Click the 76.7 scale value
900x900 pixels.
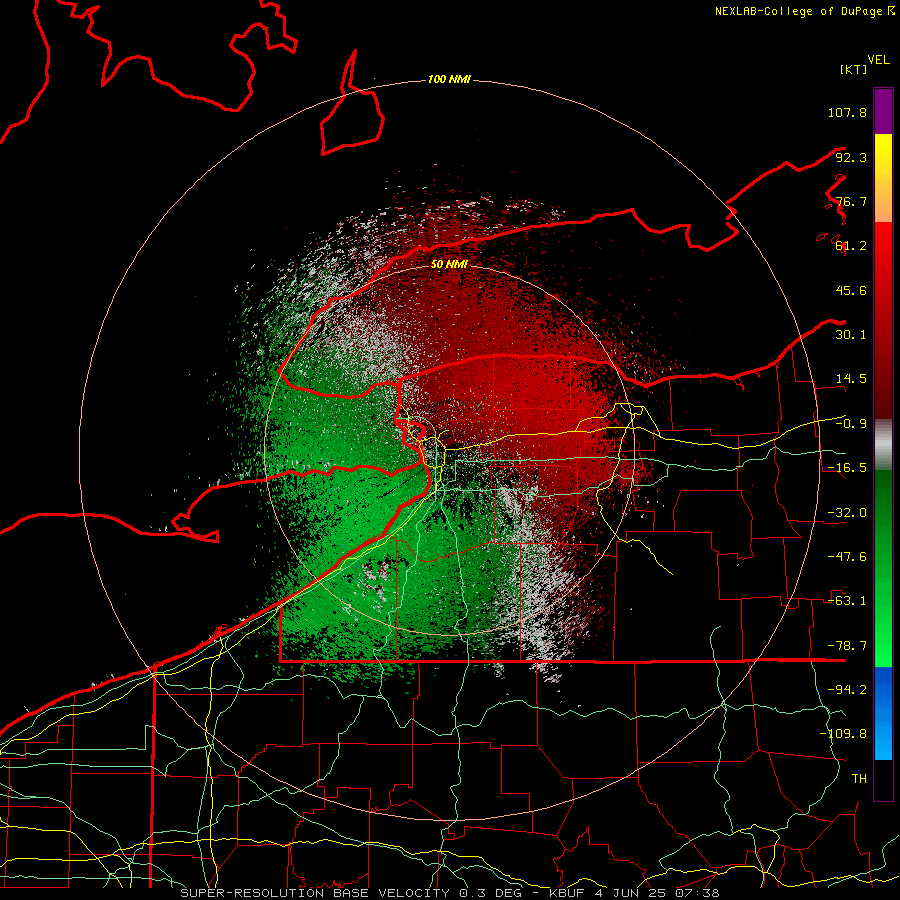tap(851, 201)
